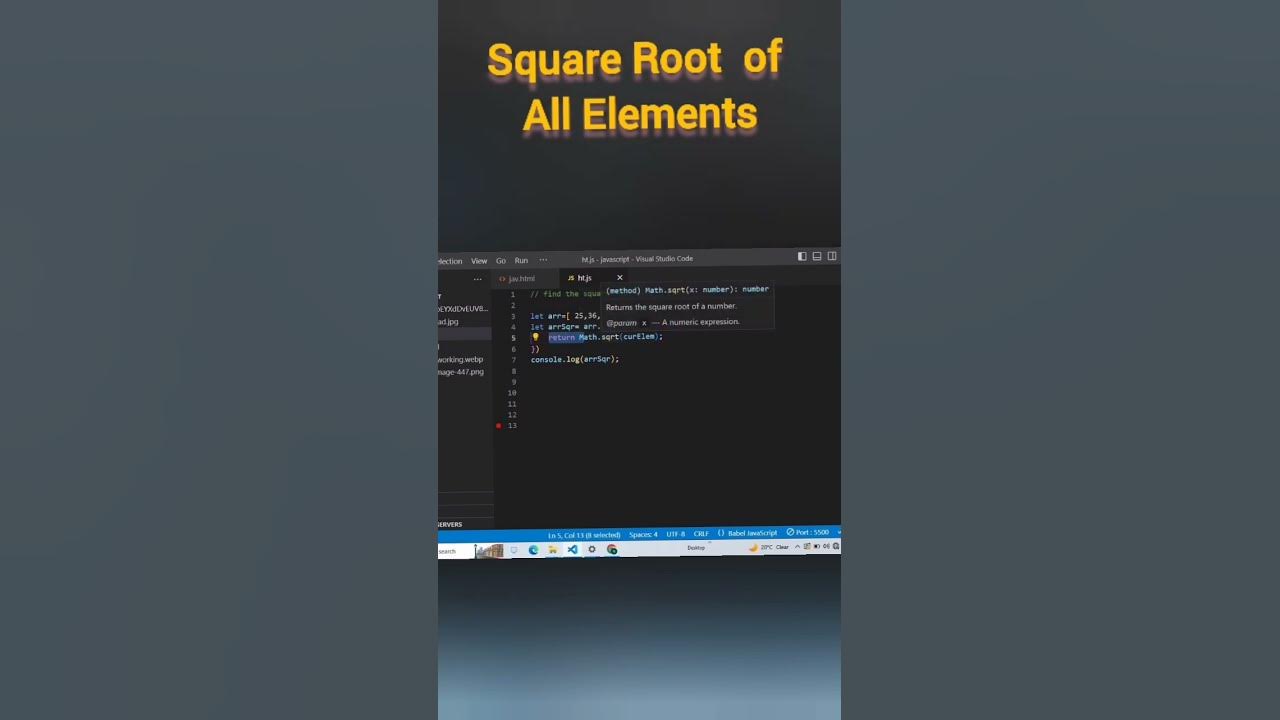Click weather widget 20°C Clear

769,547
